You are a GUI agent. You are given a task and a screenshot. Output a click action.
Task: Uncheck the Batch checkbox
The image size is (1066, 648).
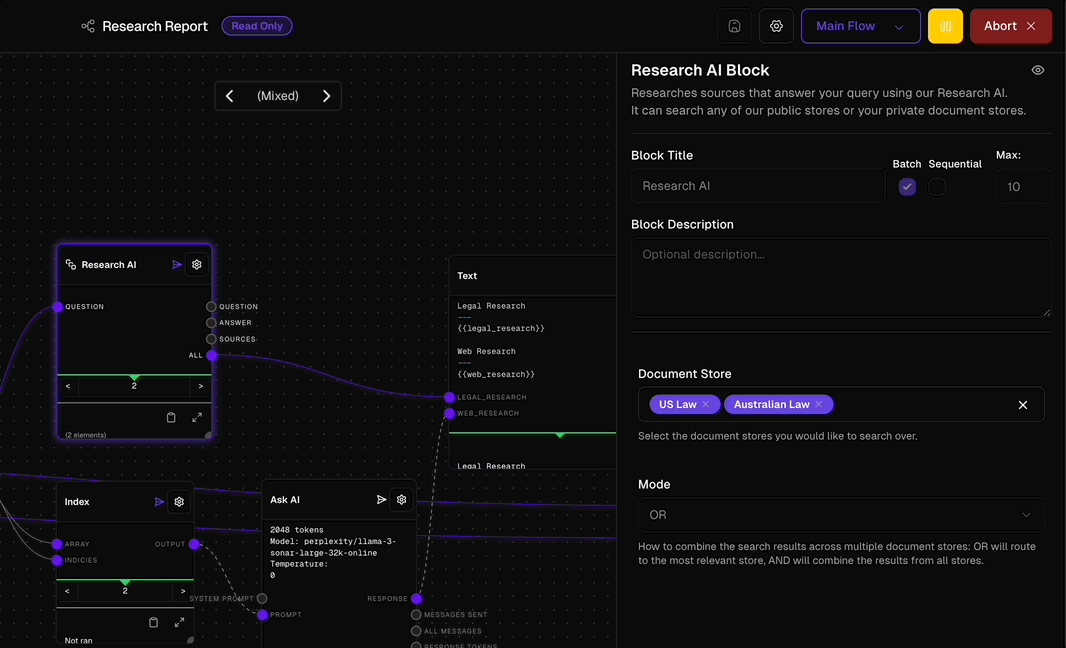907,186
